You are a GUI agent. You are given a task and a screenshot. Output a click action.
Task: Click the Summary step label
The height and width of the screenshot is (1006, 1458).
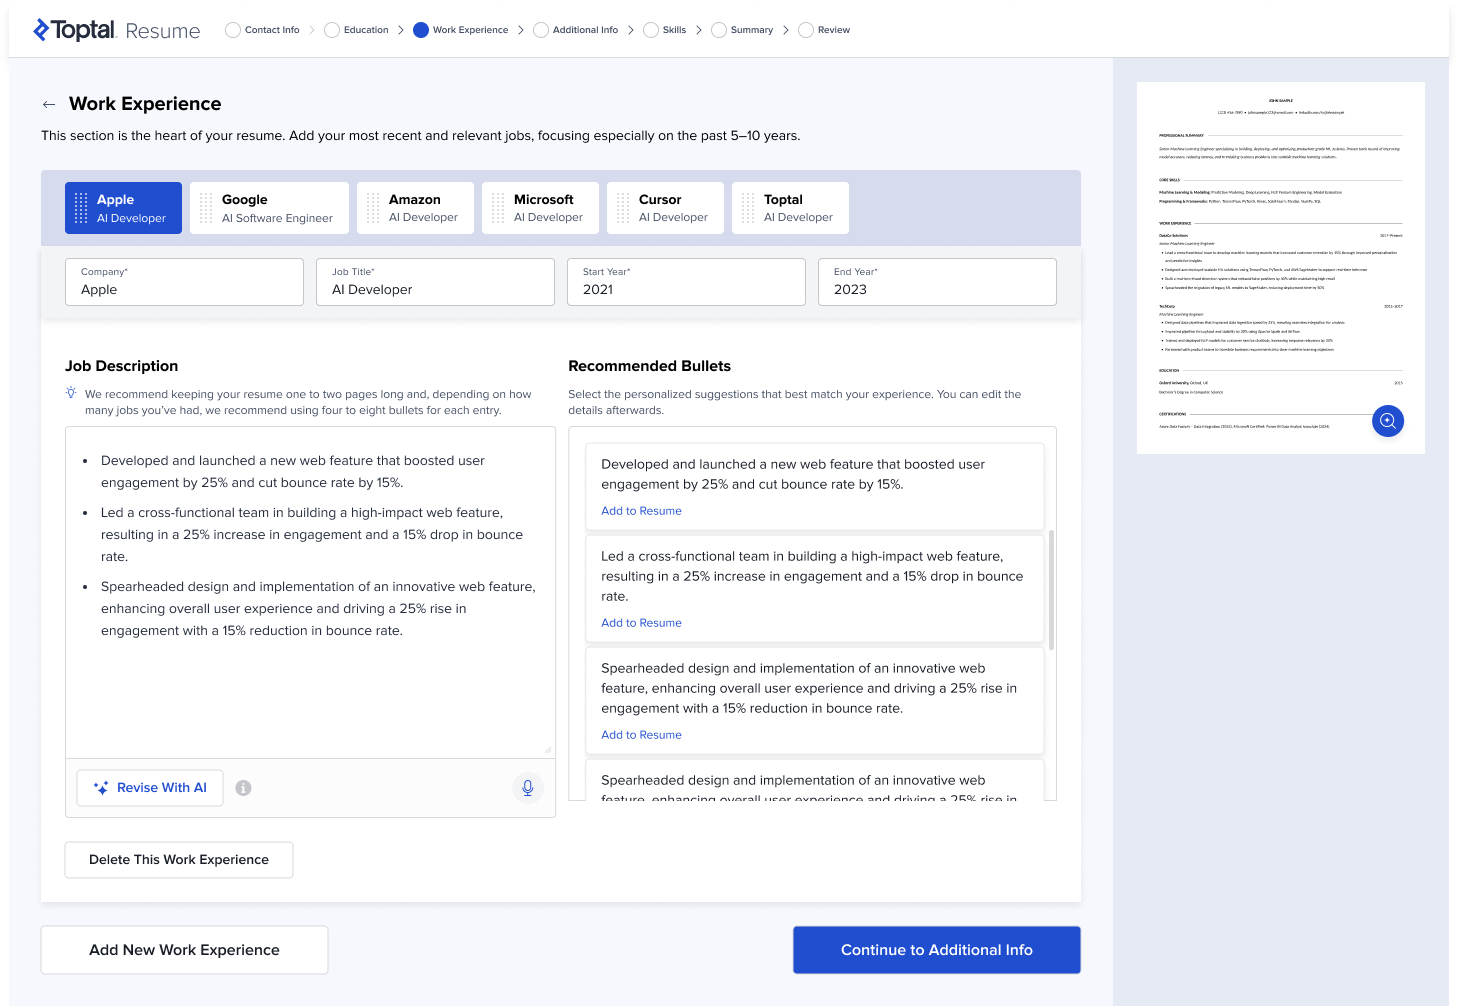(x=752, y=30)
